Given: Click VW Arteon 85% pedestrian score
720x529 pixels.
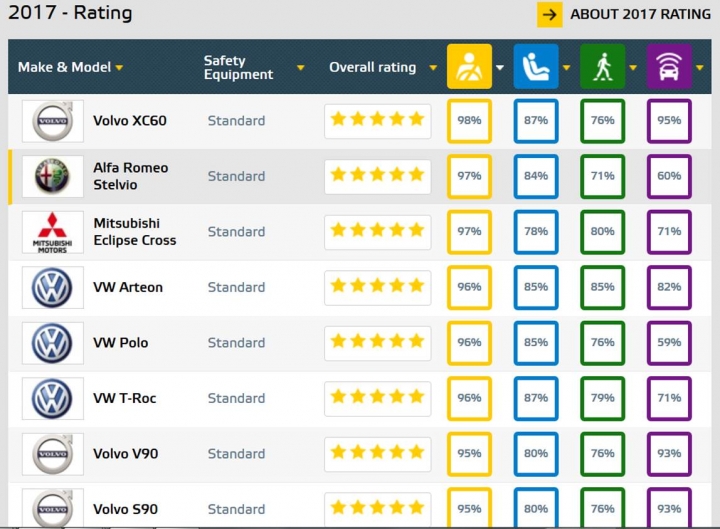Looking at the screenshot, I should tap(602, 287).
